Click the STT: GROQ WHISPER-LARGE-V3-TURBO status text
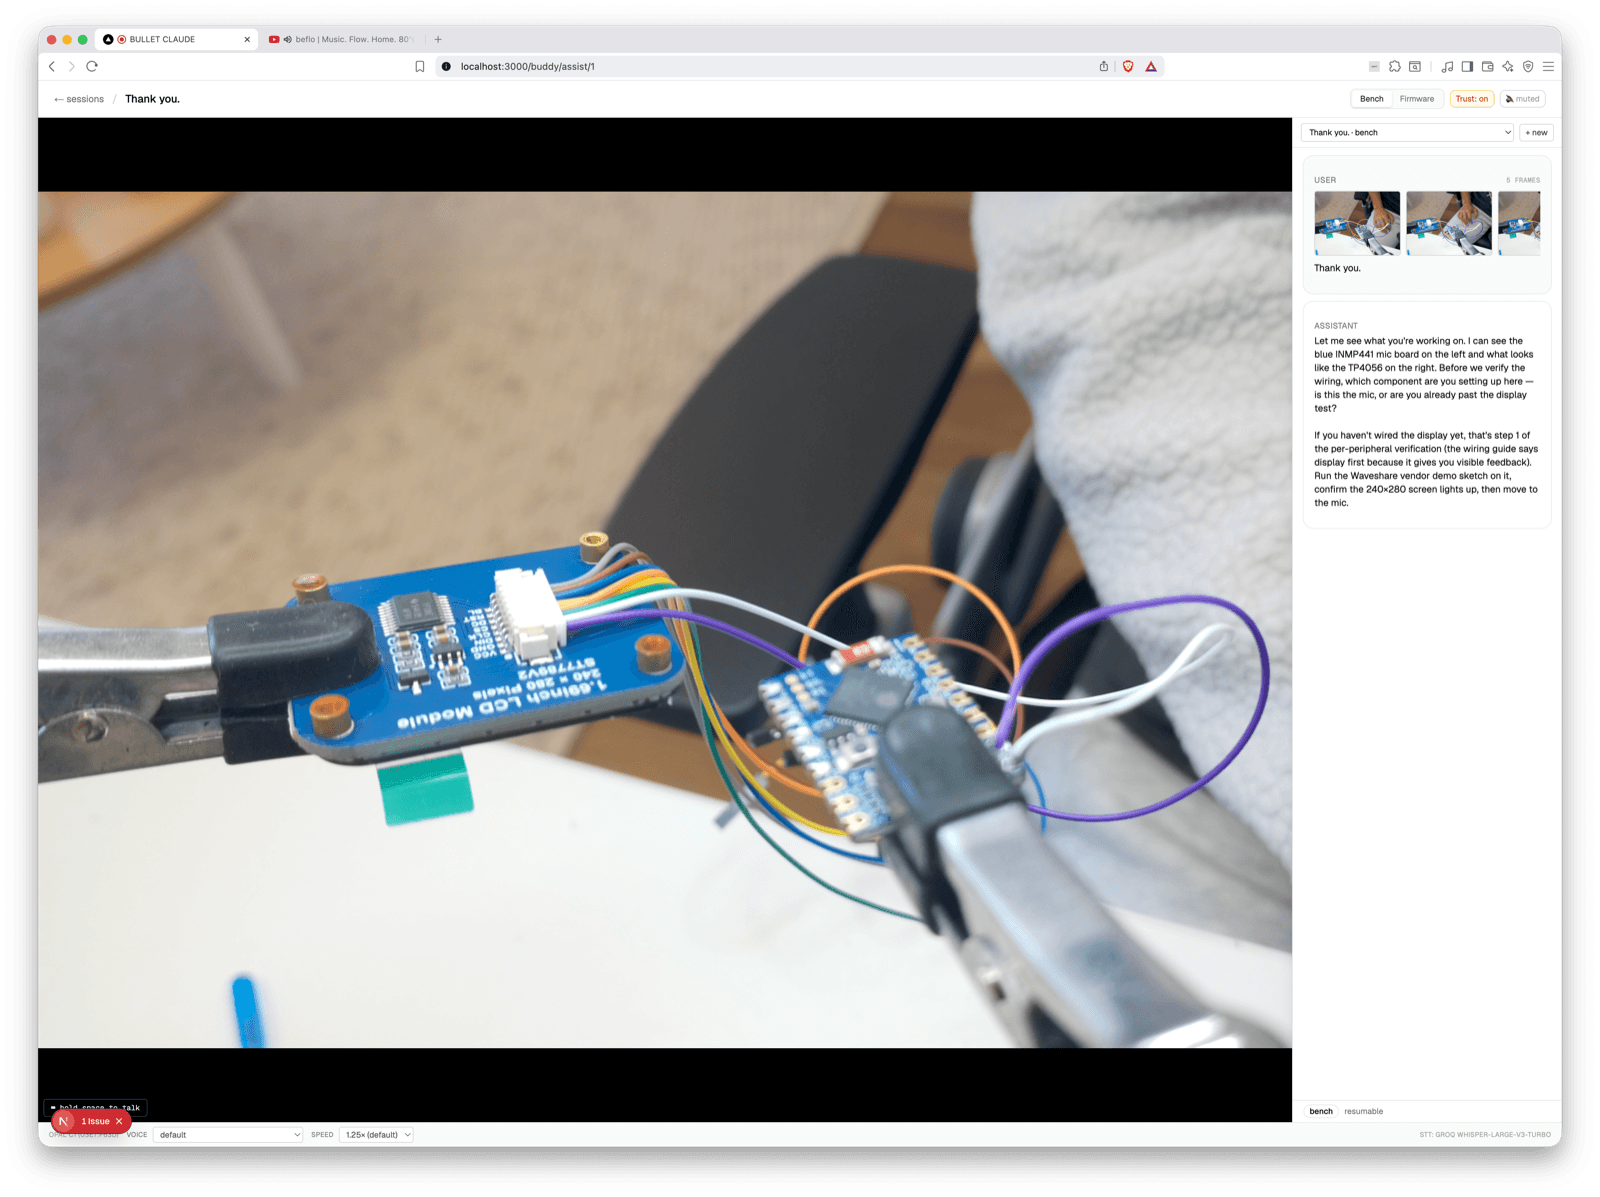Viewport: 1600px width, 1197px height. [1484, 1135]
